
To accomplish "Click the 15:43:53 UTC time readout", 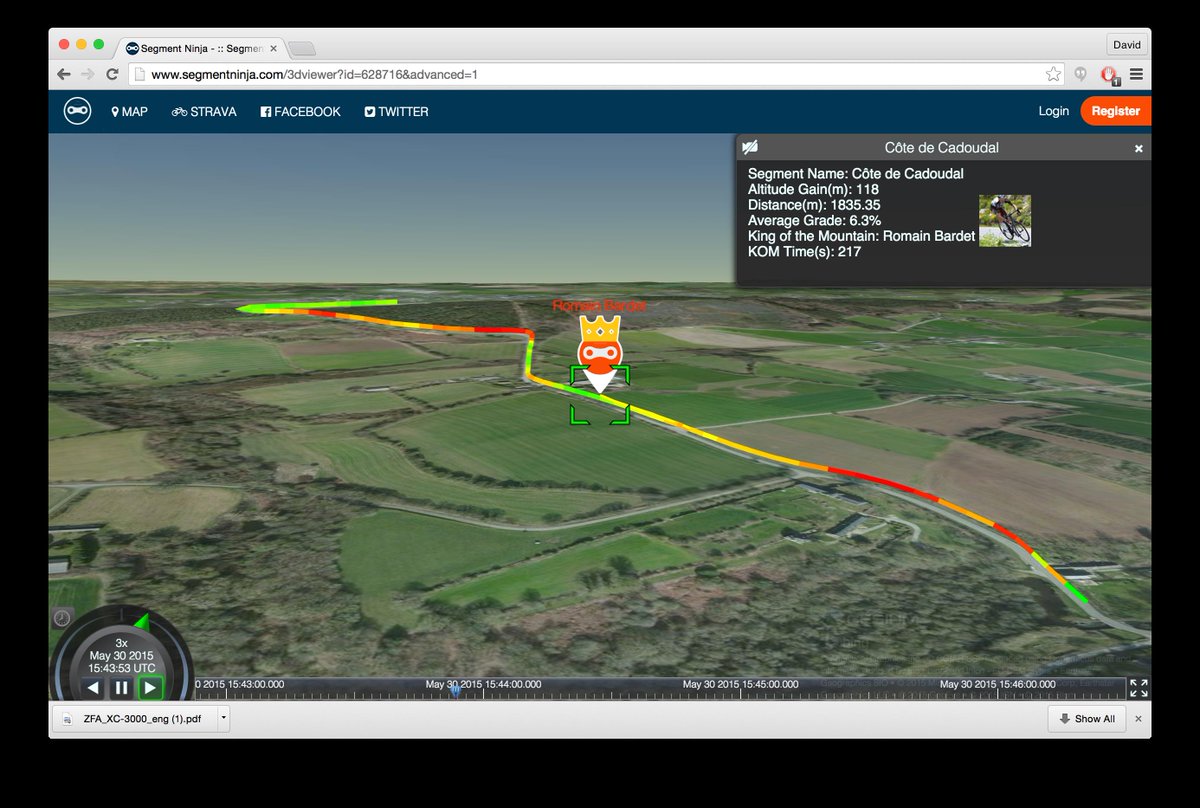I will point(121,668).
